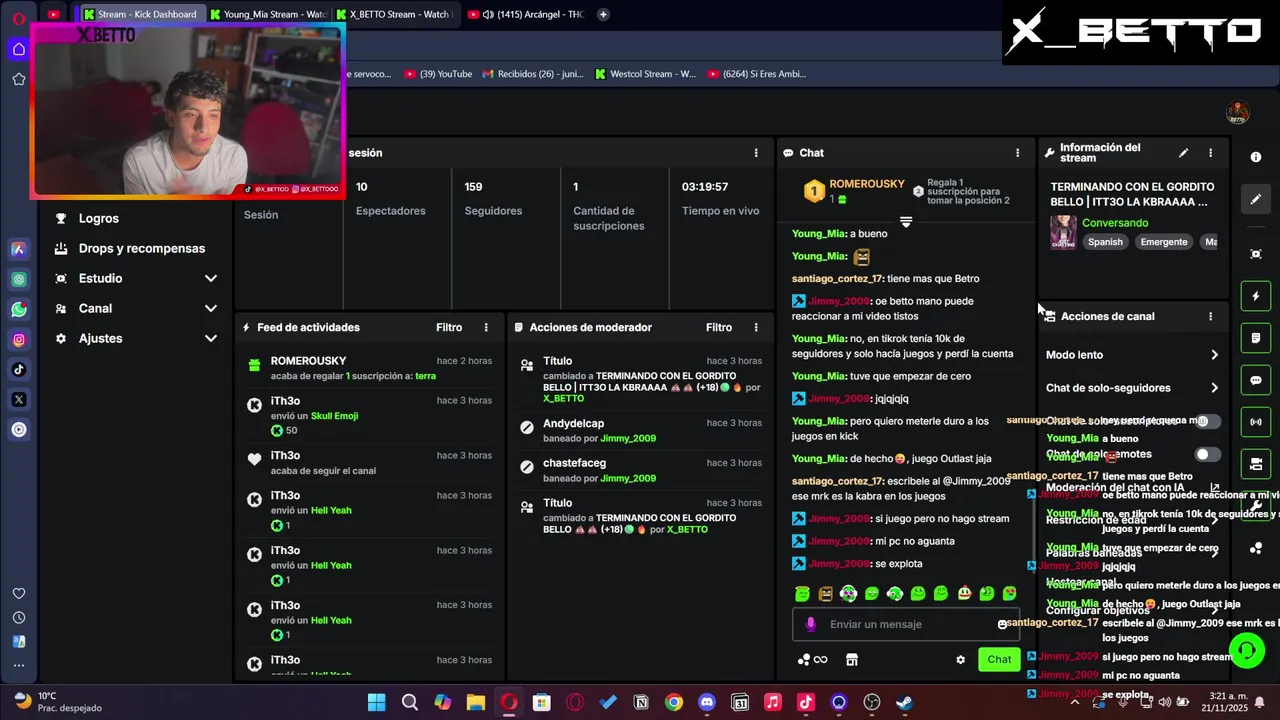Click the green Chat send button
Image resolution: width=1280 pixels, height=720 pixels.
[999, 660]
